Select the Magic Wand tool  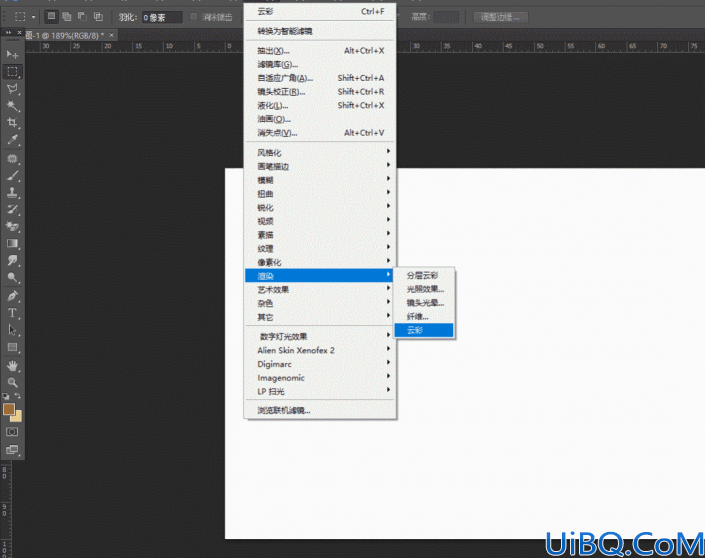click(x=12, y=106)
